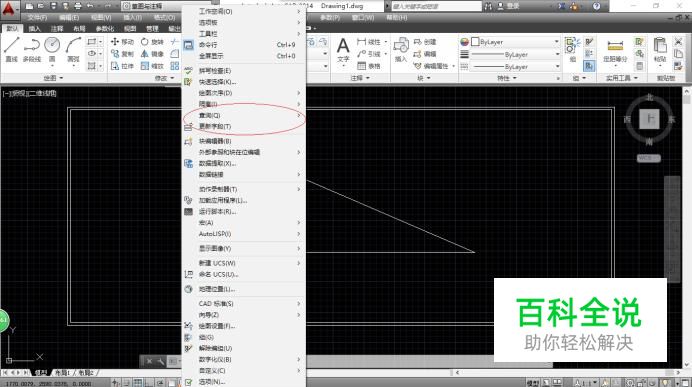
Task: Open the Inquiry (查询(Q)) submenu
Action: [244, 115]
